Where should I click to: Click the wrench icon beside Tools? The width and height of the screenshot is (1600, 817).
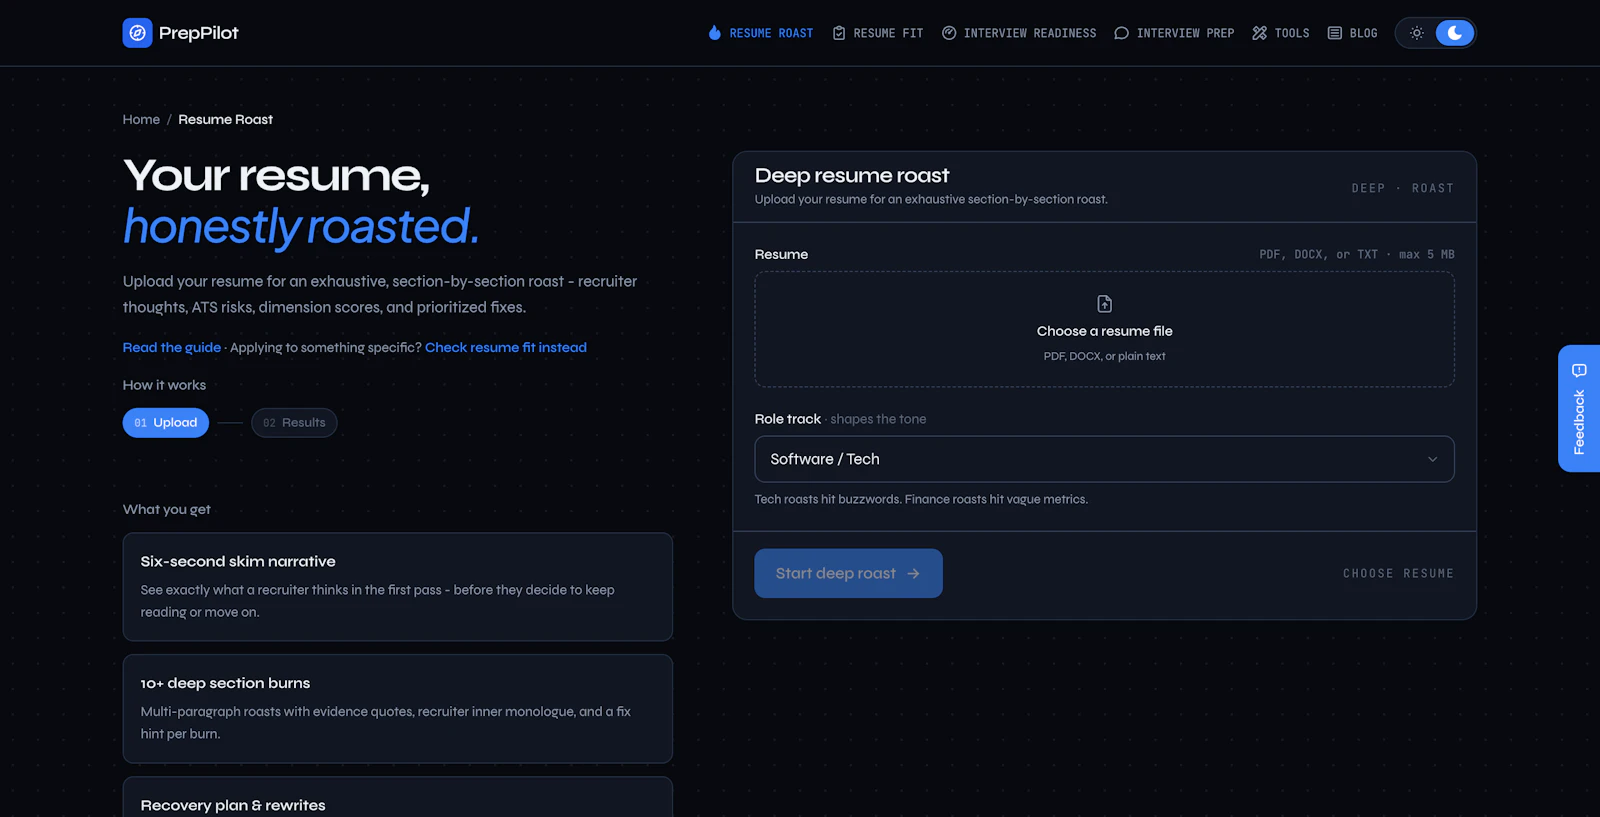1260,33
